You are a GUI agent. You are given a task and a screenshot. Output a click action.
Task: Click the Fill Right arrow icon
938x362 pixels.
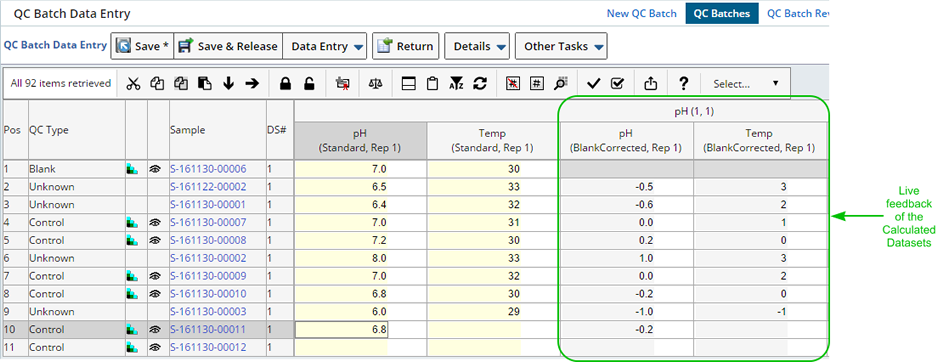coord(252,84)
